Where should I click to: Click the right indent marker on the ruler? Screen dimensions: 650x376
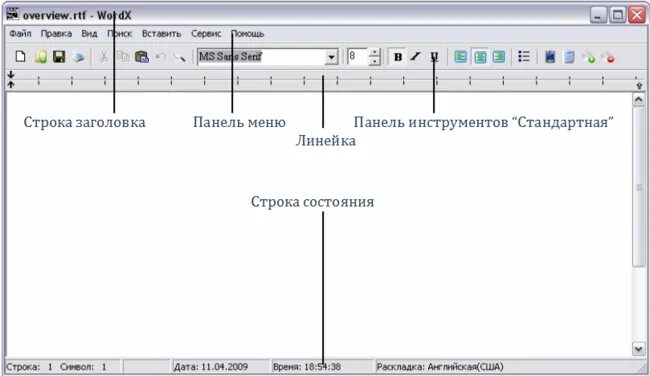click(x=639, y=85)
